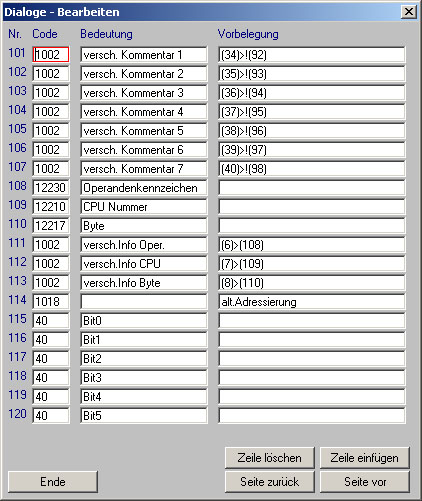This screenshot has width=422, height=501.
Task: Close the Dialoge - Bearbeiten window
Action: (x=409, y=12)
